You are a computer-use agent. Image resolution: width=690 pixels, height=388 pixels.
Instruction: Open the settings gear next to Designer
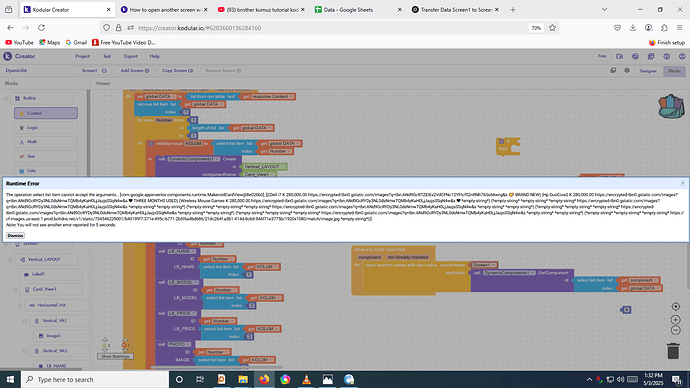[627, 70]
